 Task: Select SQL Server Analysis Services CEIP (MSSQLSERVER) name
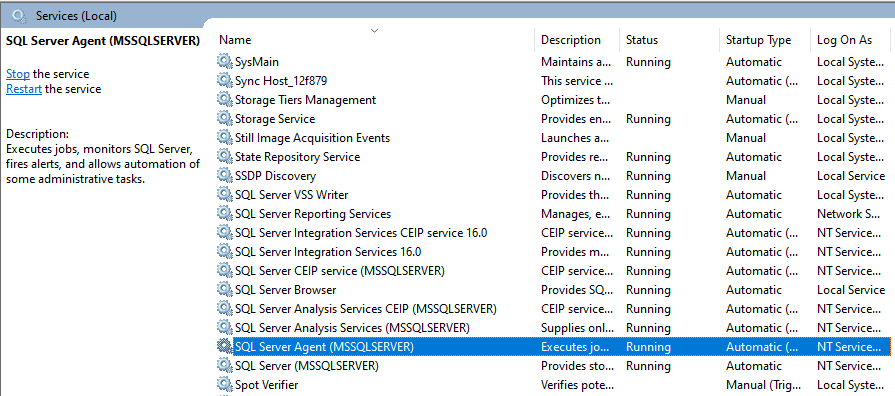(x=366, y=309)
